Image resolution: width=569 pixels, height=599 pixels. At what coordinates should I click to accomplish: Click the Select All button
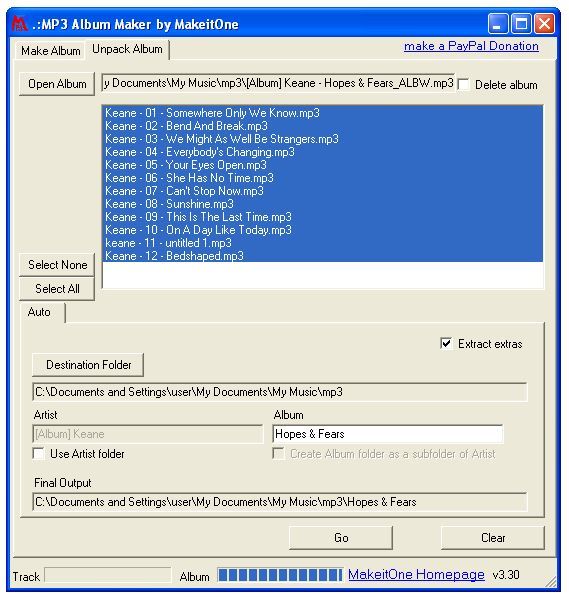(57, 288)
